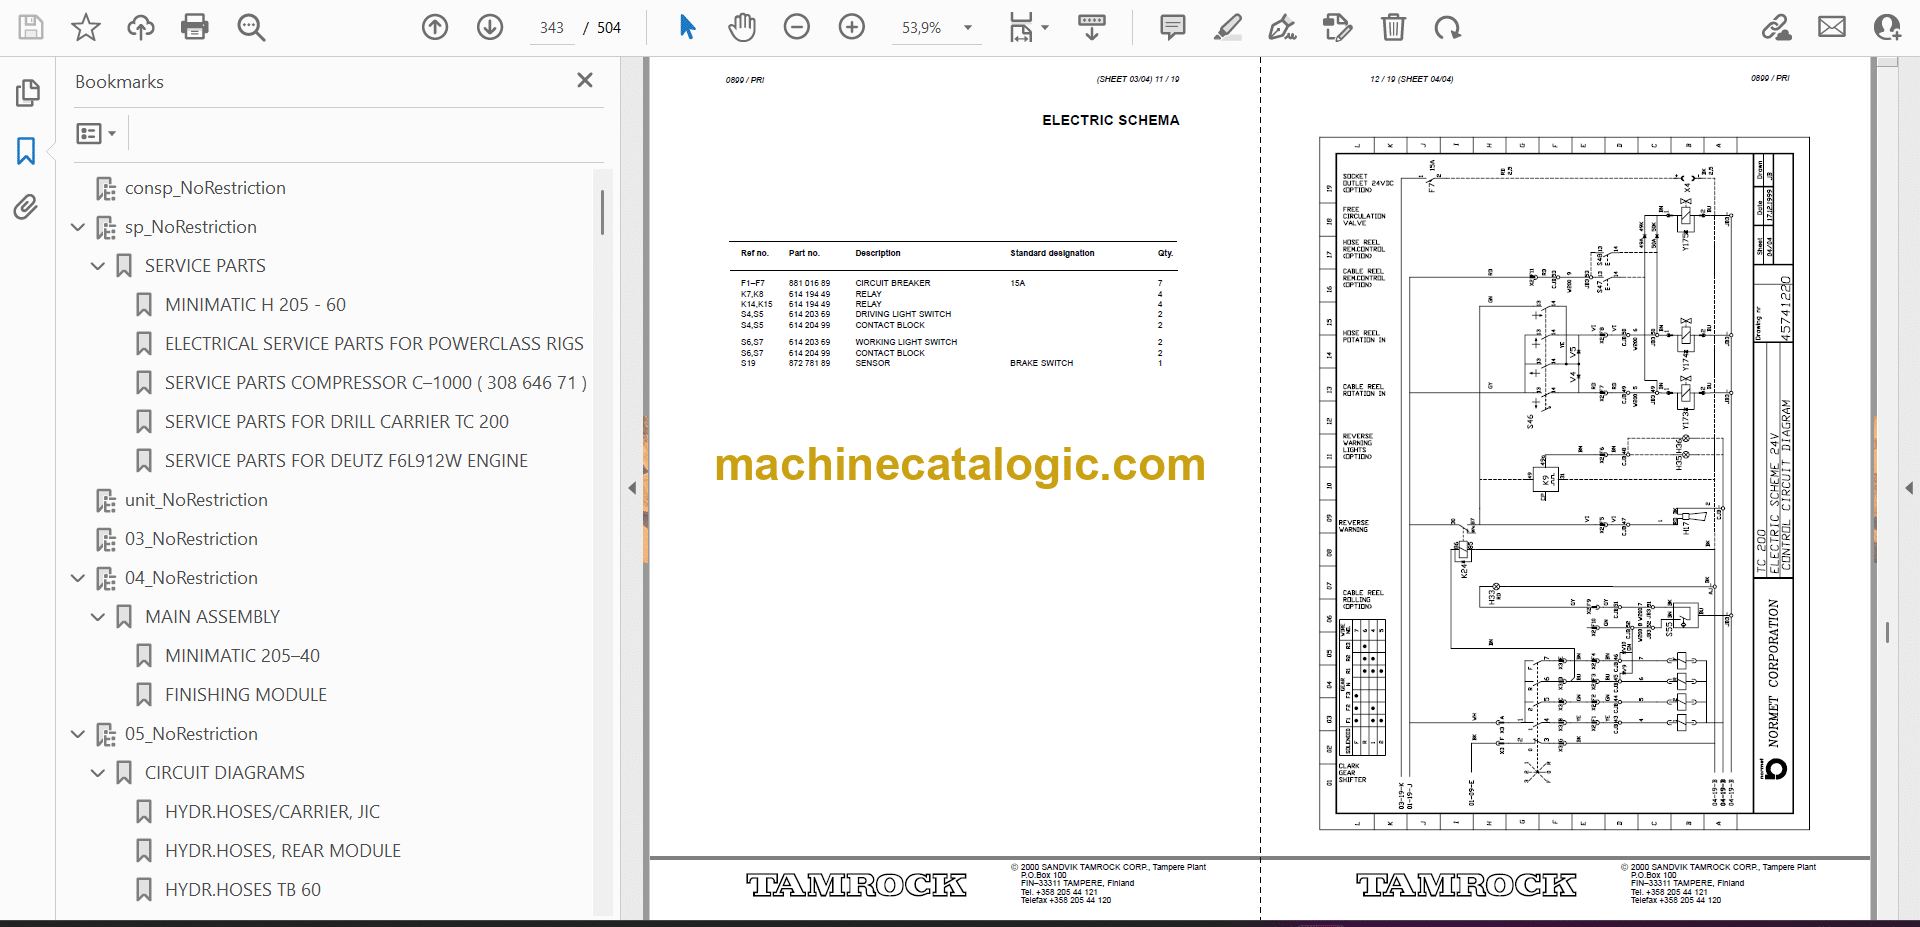This screenshot has height=927, width=1920.
Task: Open page fit options tool
Action: pyautogui.click(x=1028, y=27)
